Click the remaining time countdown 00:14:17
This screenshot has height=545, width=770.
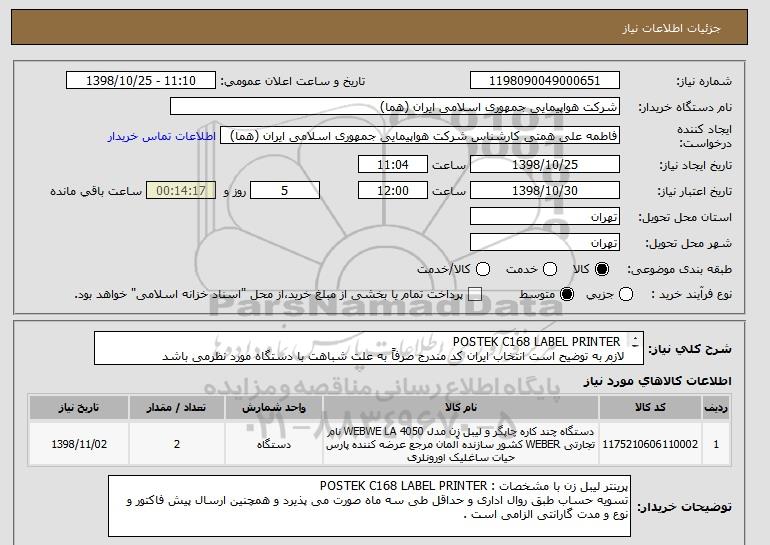coord(181,191)
